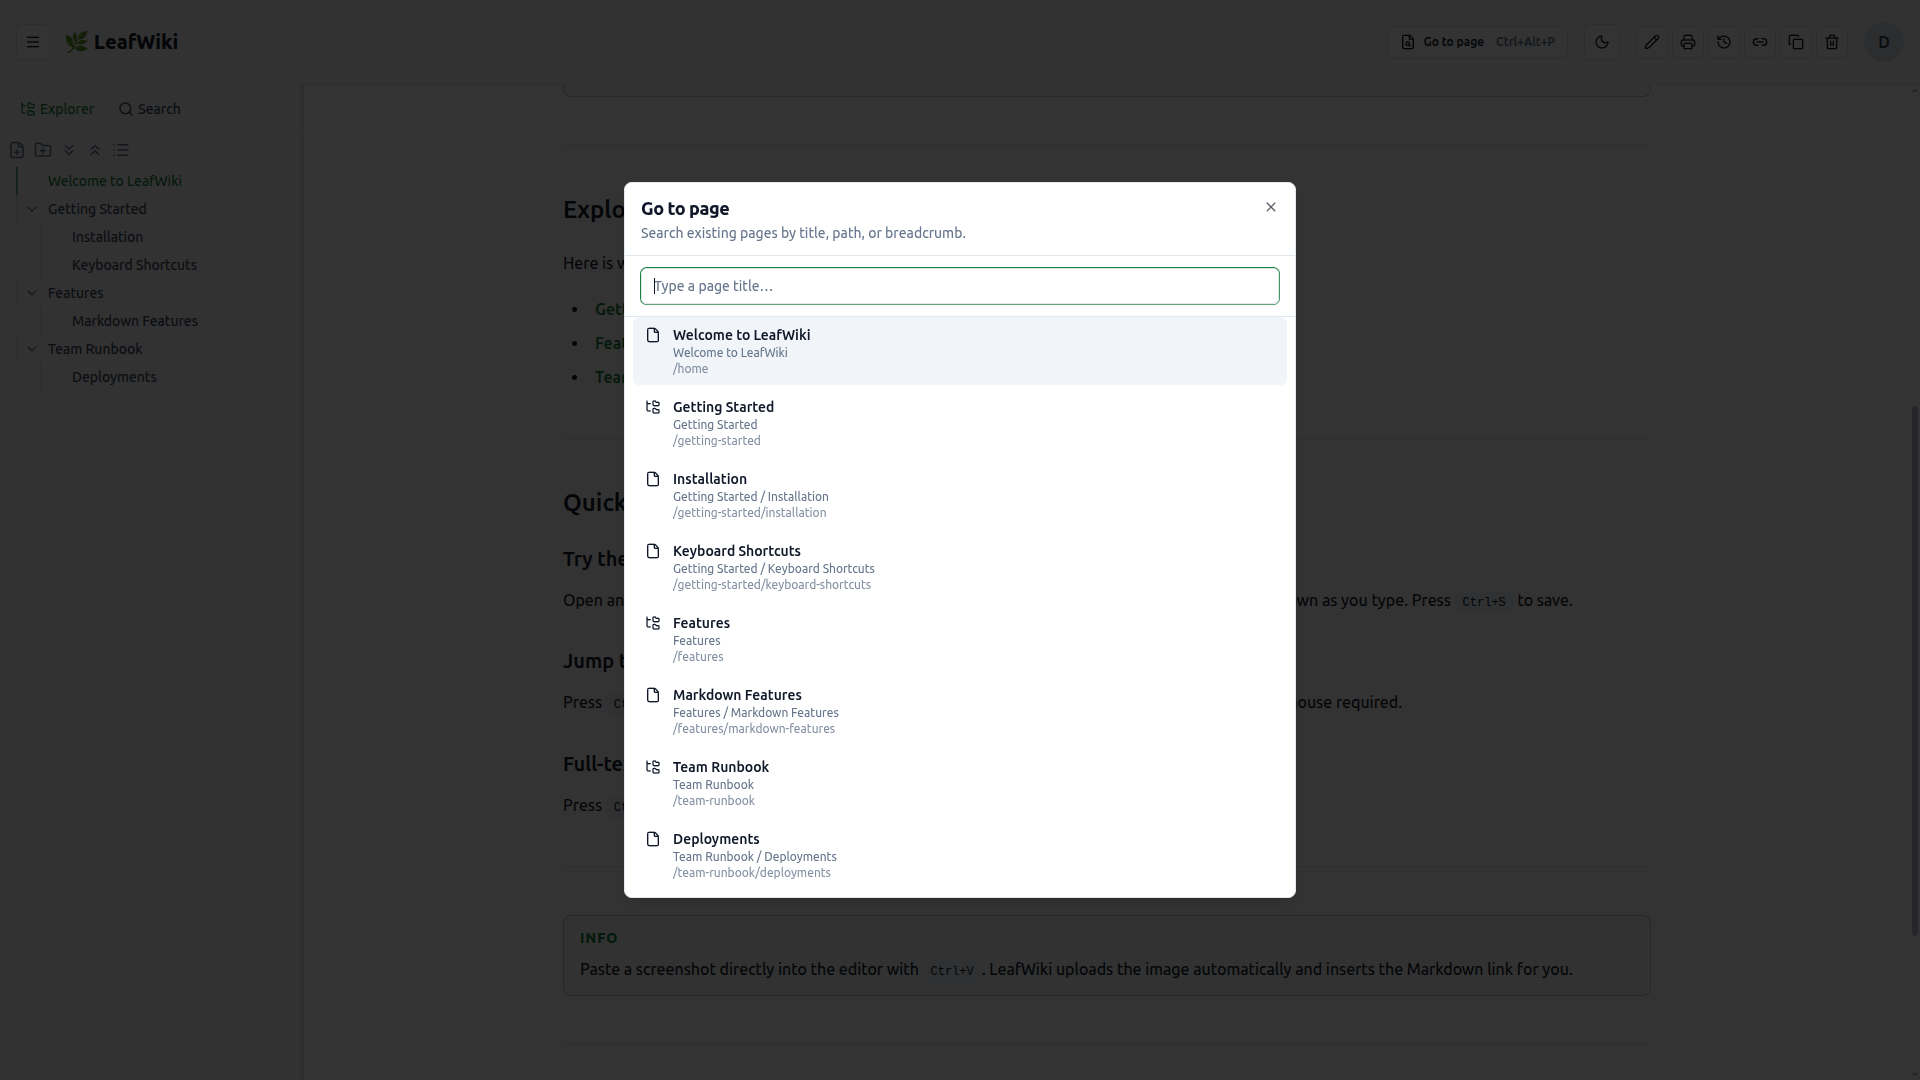Create new section folder icon

point(43,150)
